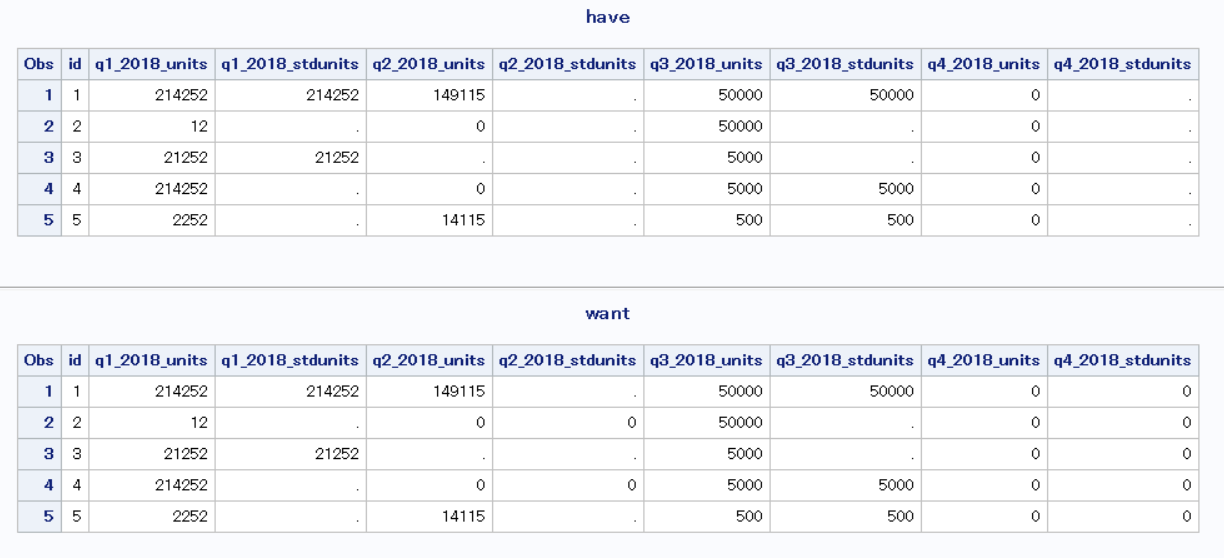The image size is (1224, 558).
Task: Click 21252 under q1_2018_stdunits in have table
Action: (x=336, y=157)
